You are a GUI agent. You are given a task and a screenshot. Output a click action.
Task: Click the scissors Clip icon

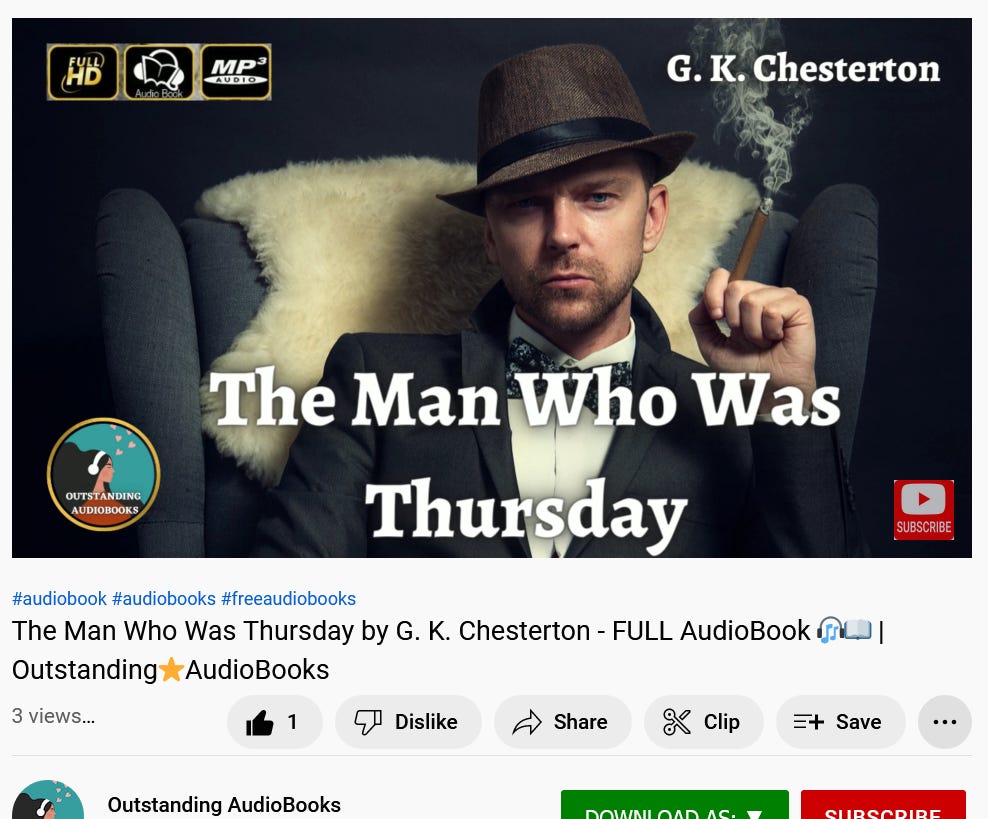677,722
